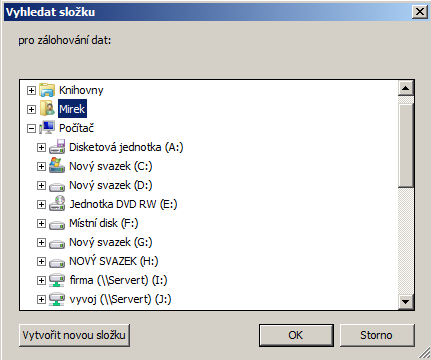Click the NOVÝ SVAZEK H: drive icon

click(57, 263)
